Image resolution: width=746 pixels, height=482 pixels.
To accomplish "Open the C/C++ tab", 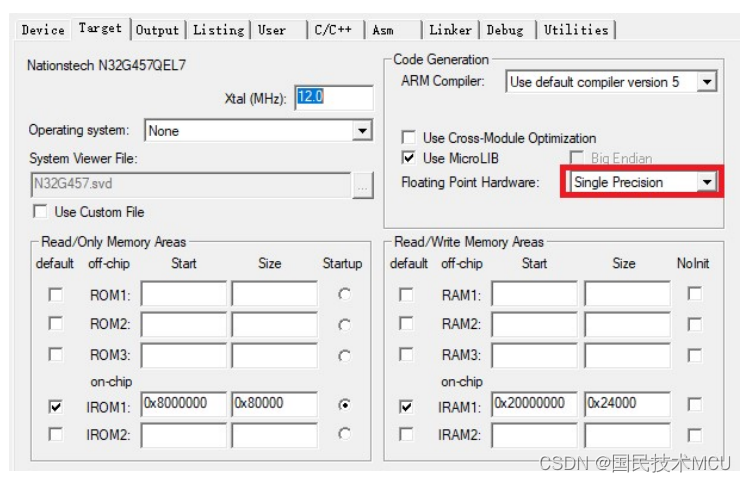I will click(335, 30).
